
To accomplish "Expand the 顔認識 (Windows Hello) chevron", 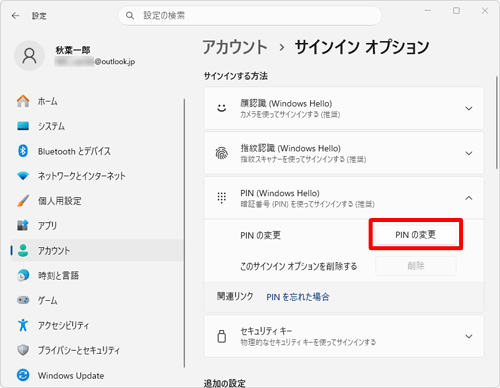I will 469,108.
